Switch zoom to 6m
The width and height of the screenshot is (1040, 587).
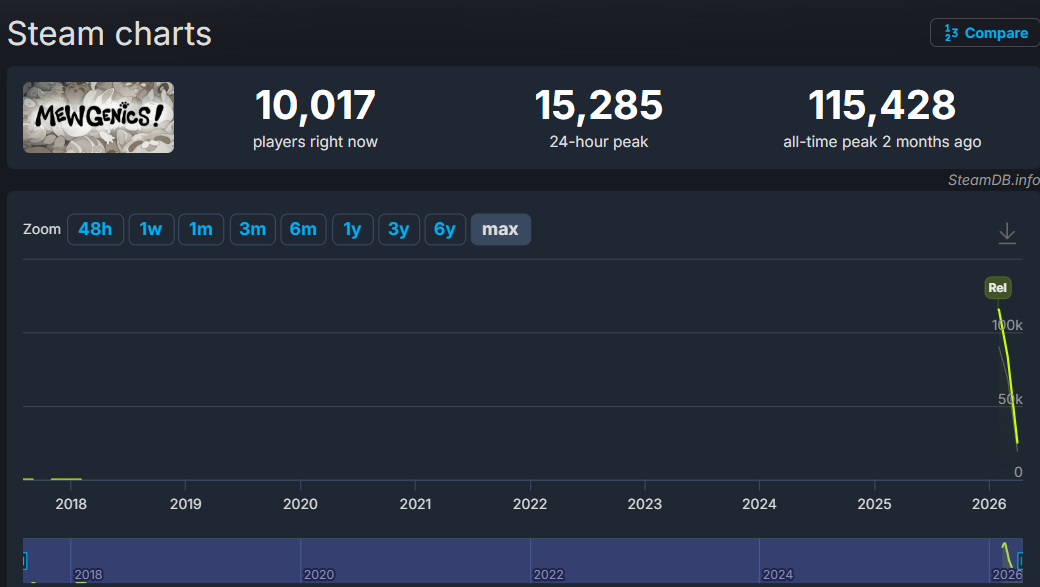pos(303,229)
